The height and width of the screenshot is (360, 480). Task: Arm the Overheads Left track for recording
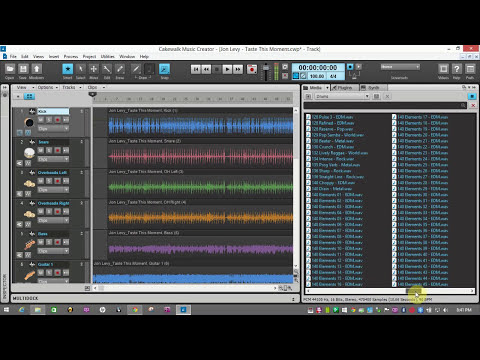point(57,181)
